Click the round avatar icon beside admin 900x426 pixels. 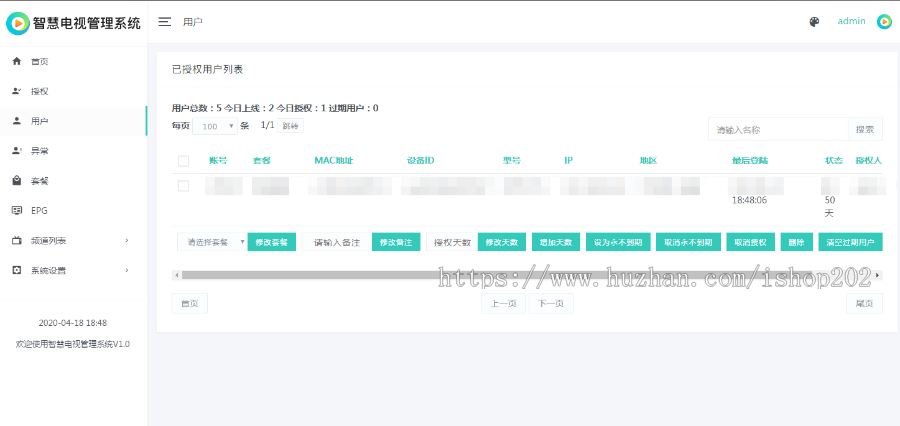click(x=884, y=22)
